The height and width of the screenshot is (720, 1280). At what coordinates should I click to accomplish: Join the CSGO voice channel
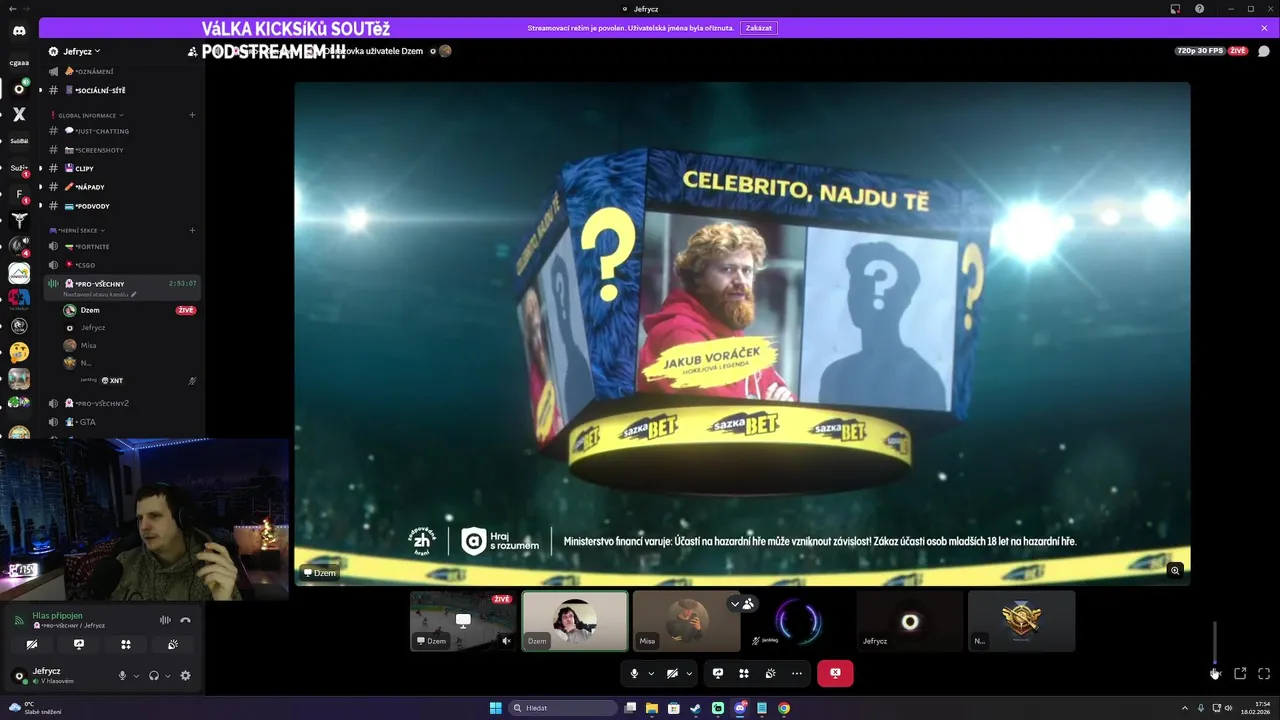tap(120, 265)
